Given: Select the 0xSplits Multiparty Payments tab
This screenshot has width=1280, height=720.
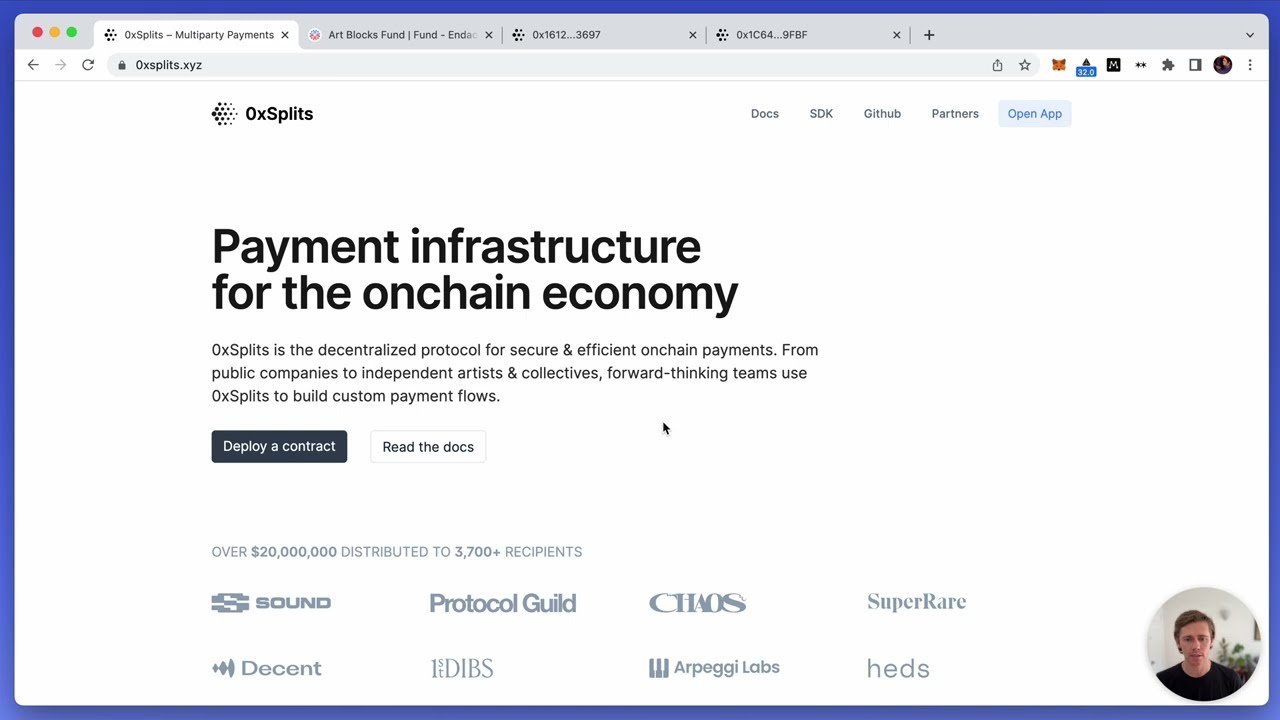Looking at the screenshot, I should (x=196, y=35).
